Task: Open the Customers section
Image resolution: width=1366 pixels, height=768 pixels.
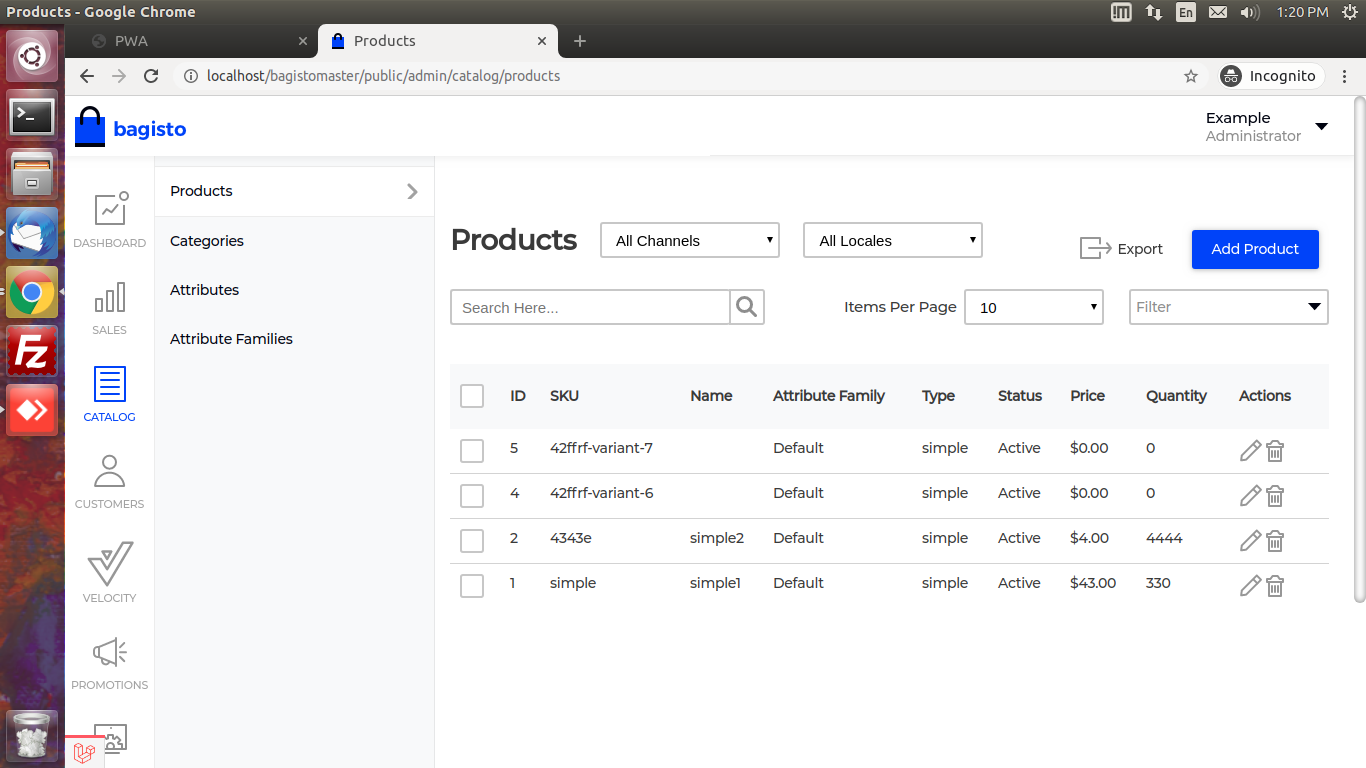Action: [x=109, y=480]
